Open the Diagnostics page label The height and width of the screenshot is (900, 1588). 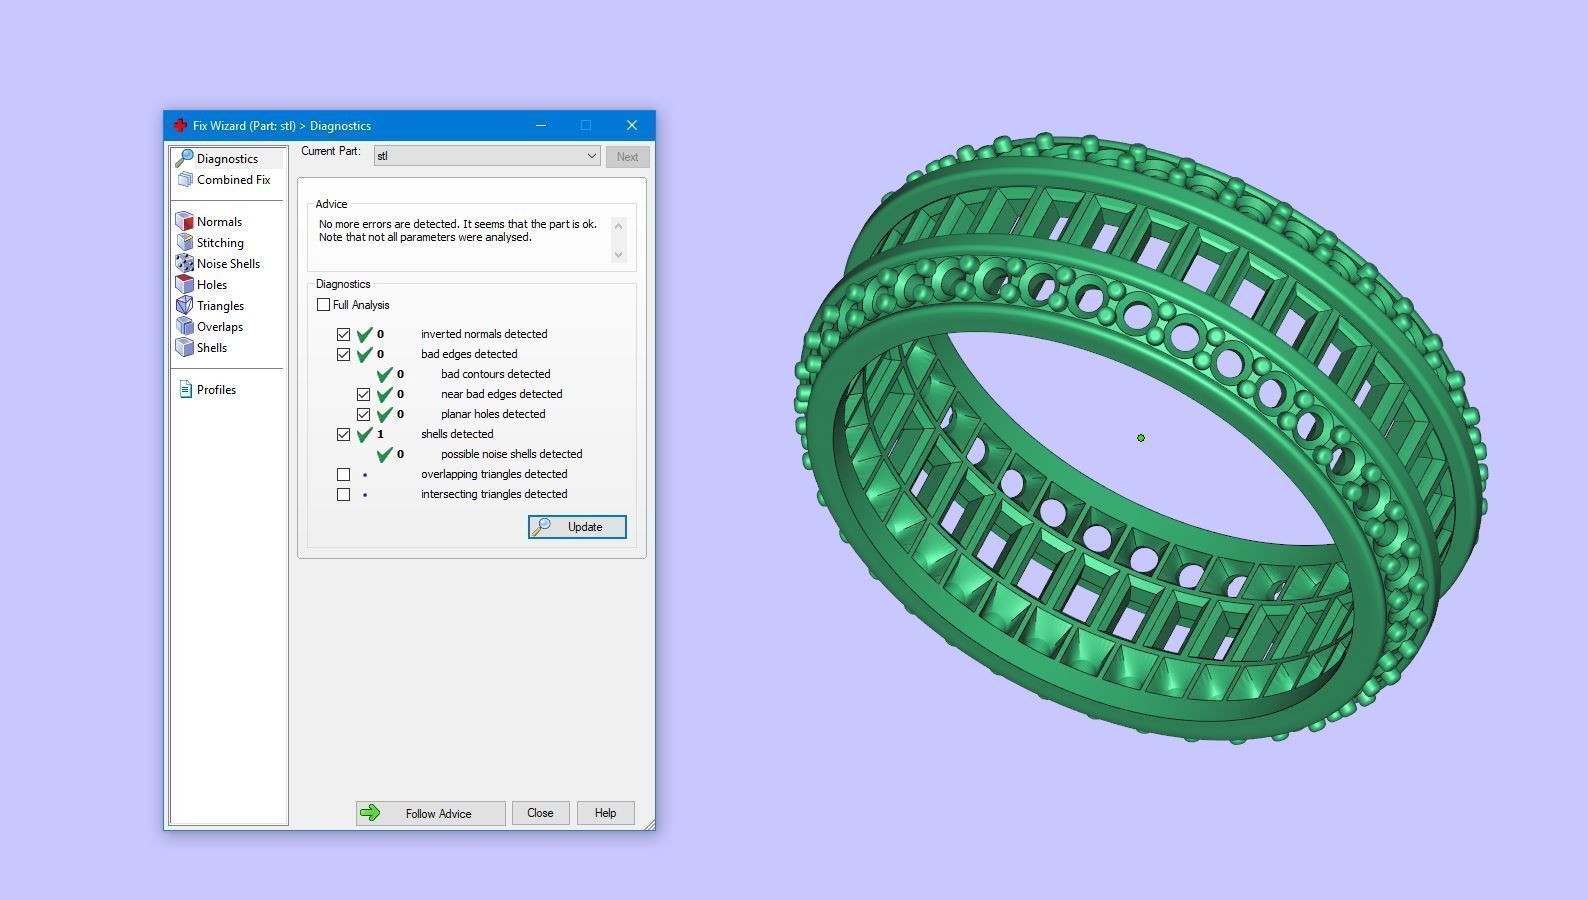point(227,158)
